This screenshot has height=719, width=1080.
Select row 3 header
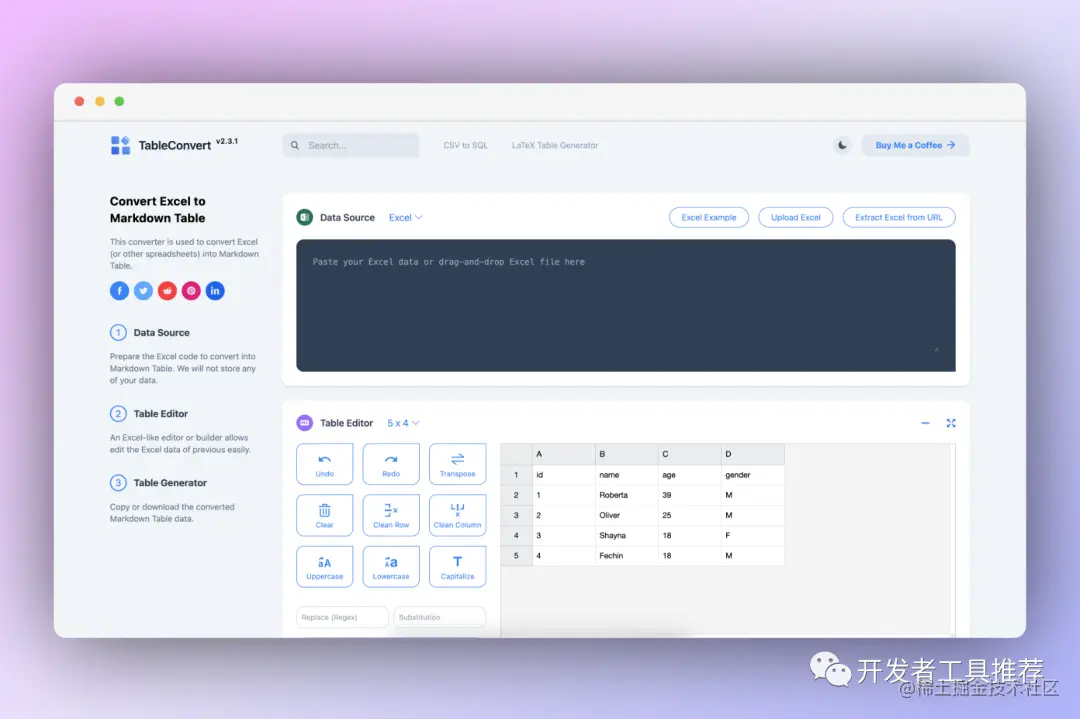pos(516,515)
